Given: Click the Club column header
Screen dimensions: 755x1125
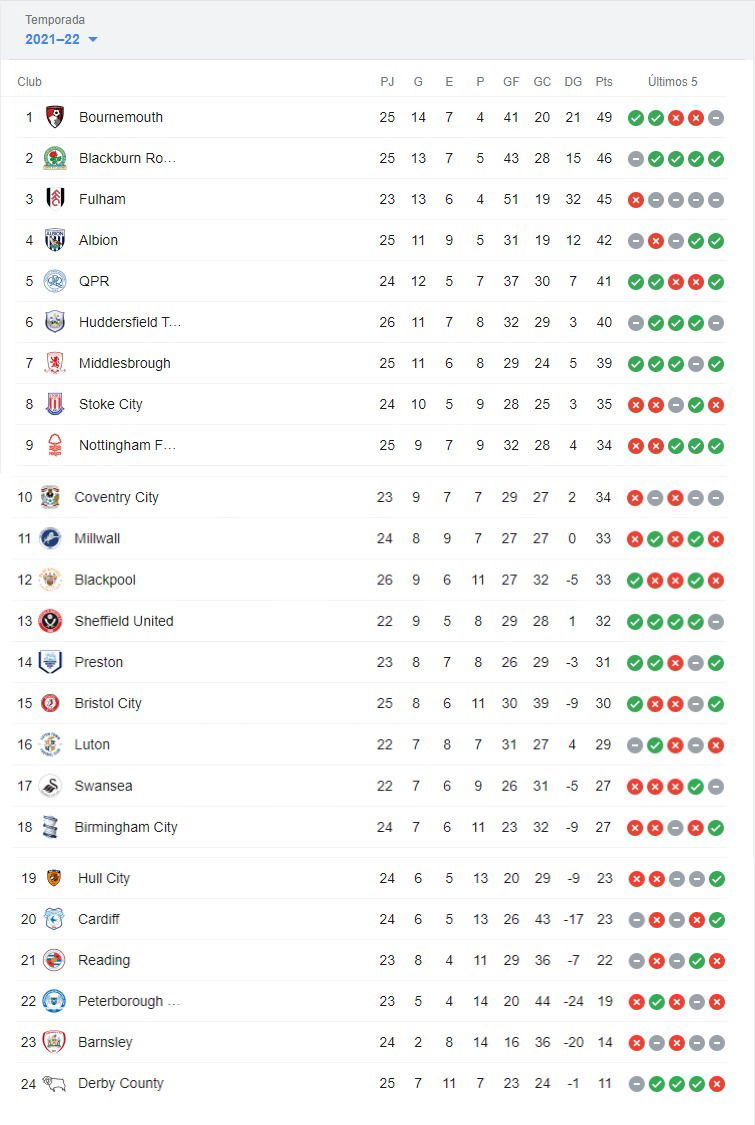Looking at the screenshot, I should point(29,82).
